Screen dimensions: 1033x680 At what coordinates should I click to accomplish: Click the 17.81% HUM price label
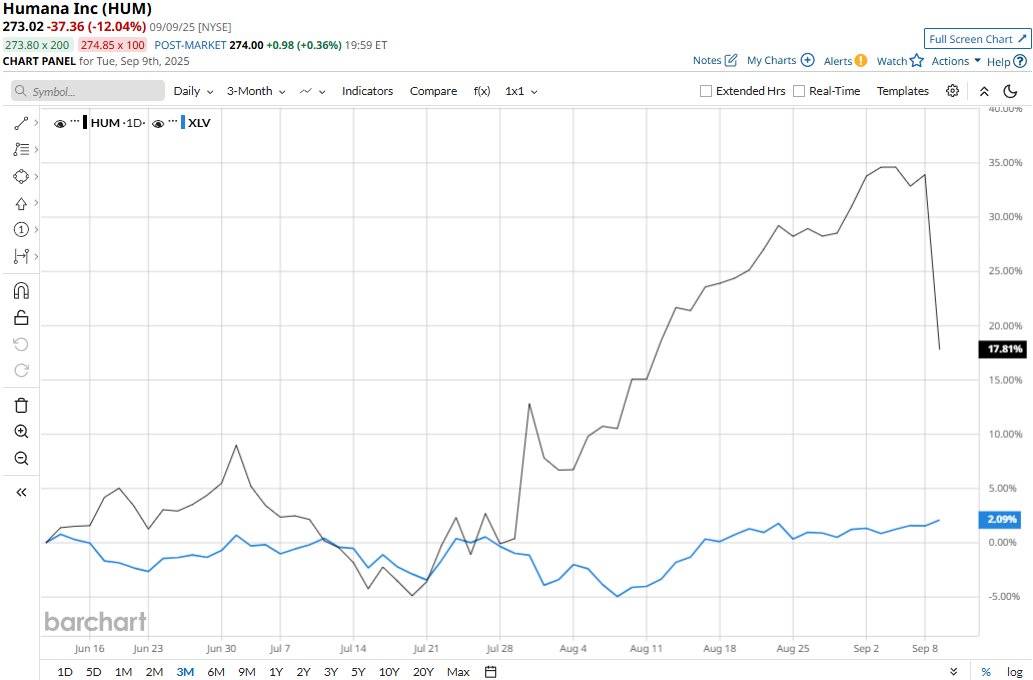click(x=1004, y=349)
